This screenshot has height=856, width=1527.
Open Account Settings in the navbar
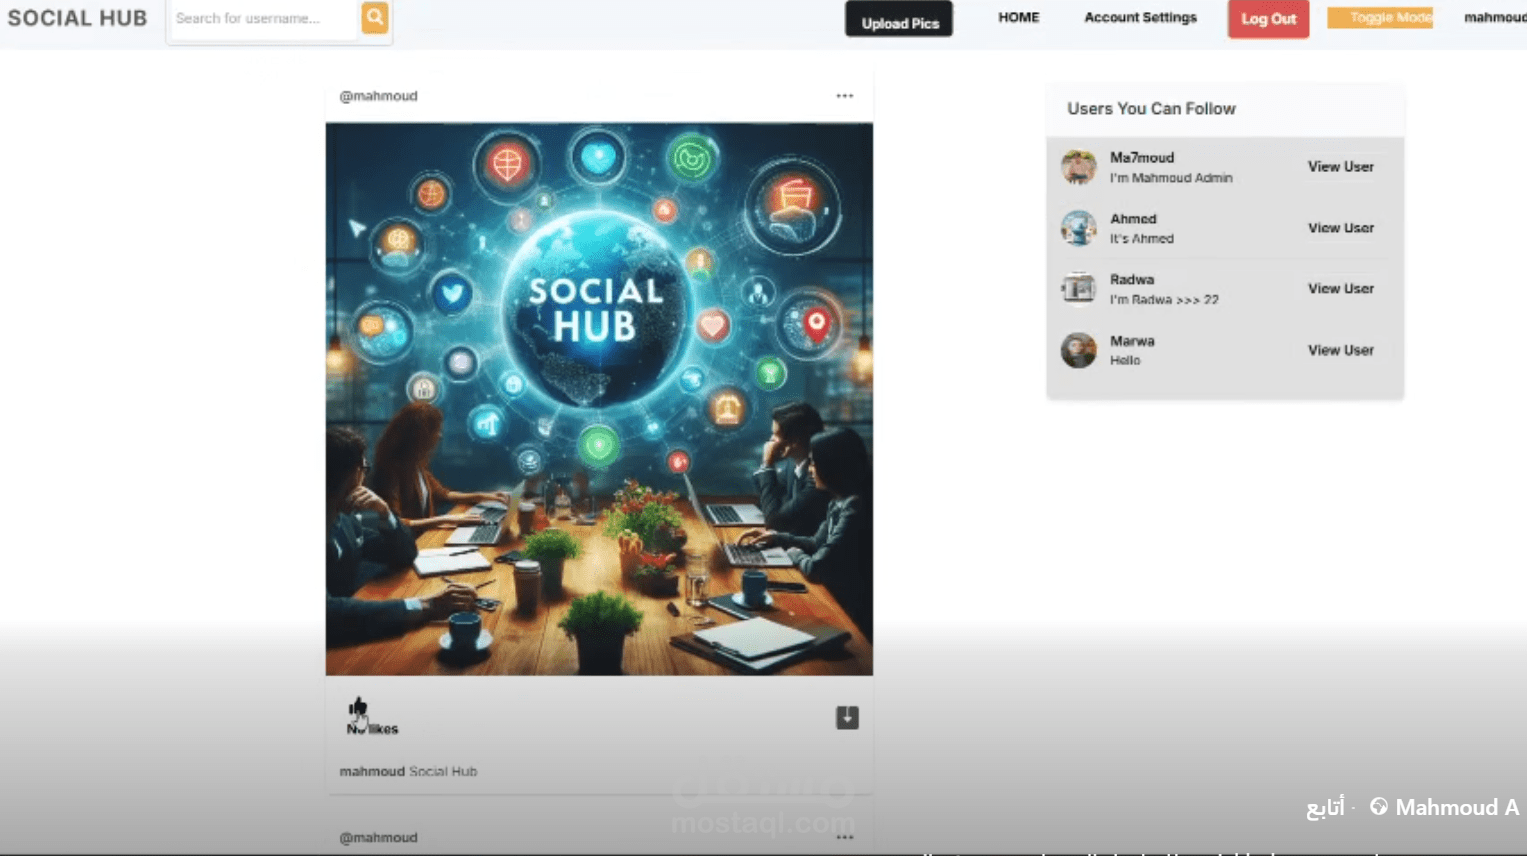[1141, 18]
